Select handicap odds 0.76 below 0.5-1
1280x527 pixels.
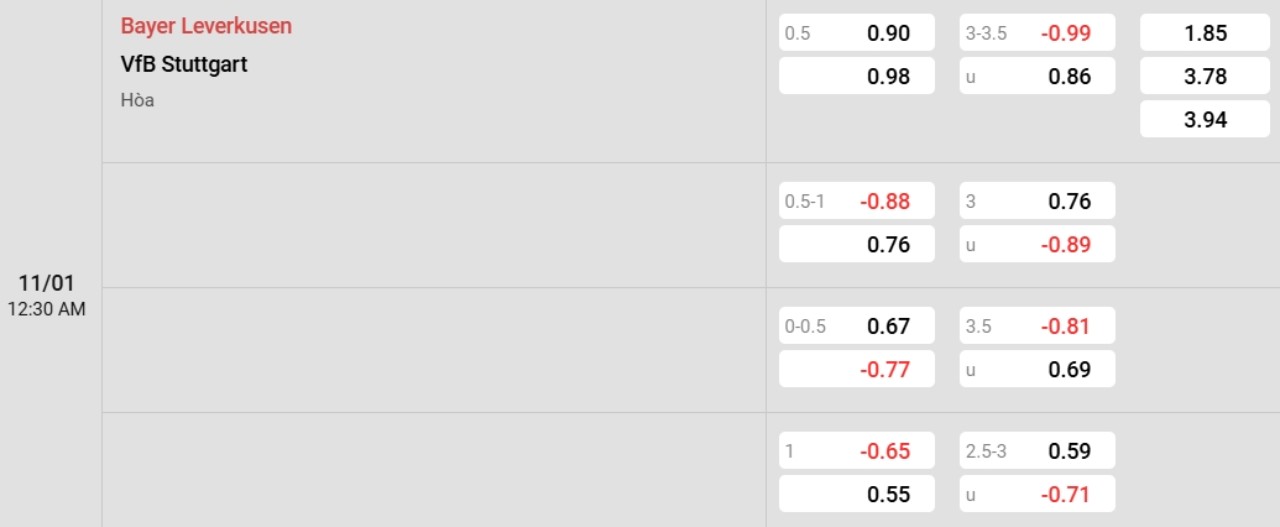tap(857, 244)
